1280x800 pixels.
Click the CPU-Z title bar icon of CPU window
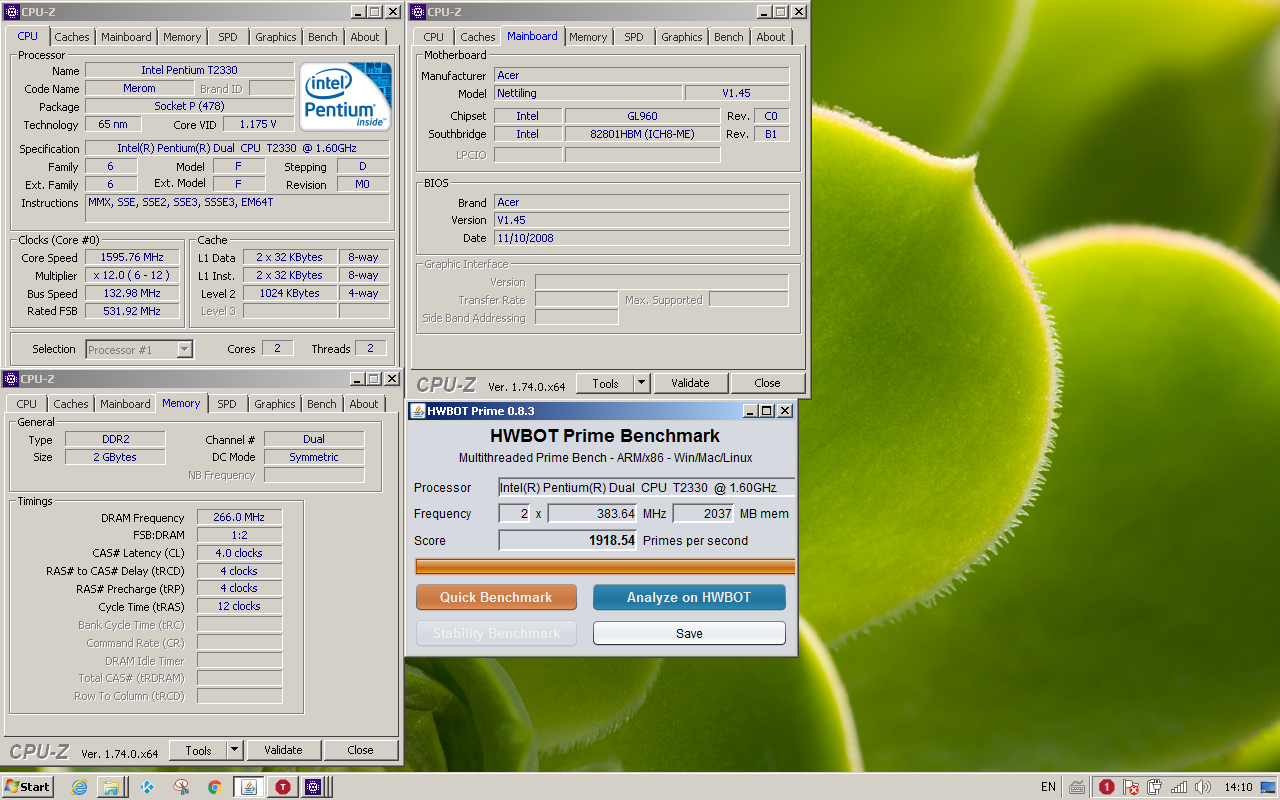tap(11, 12)
